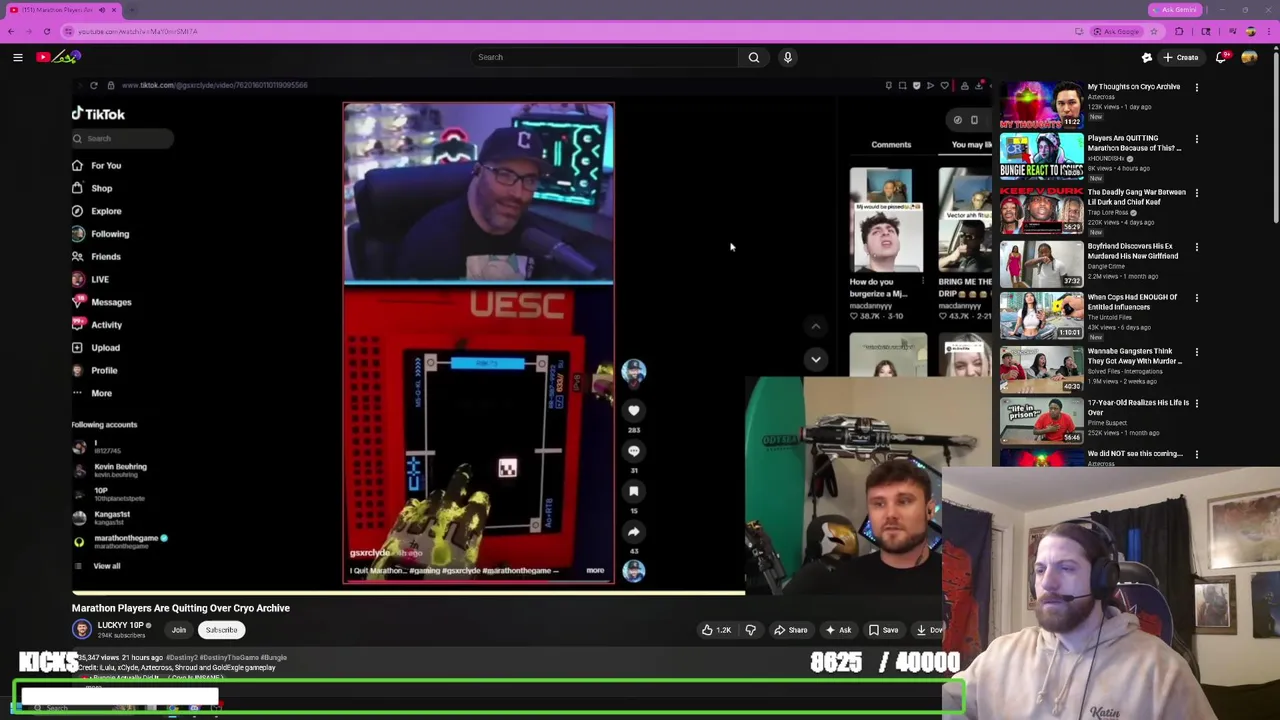Screen dimensions: 1280x720
Task: Open options for The Deadly Gang War video
Action: [1196, 192]
